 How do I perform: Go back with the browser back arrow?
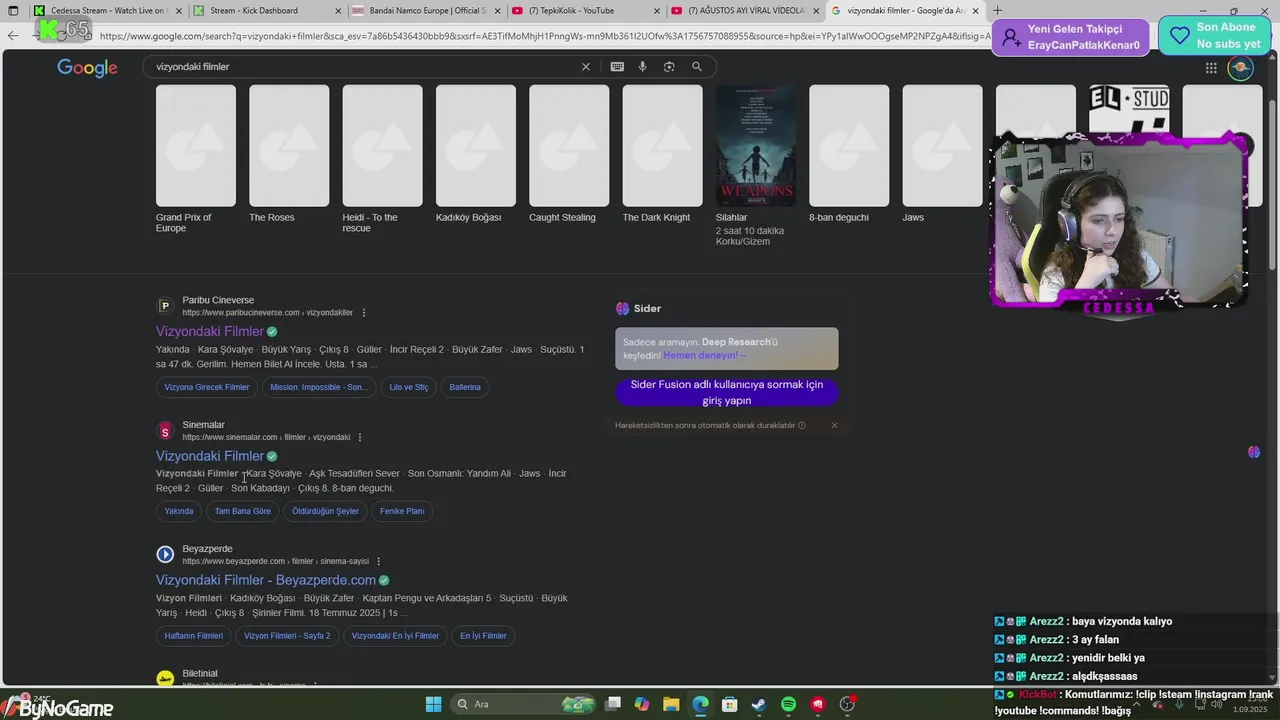12,36
